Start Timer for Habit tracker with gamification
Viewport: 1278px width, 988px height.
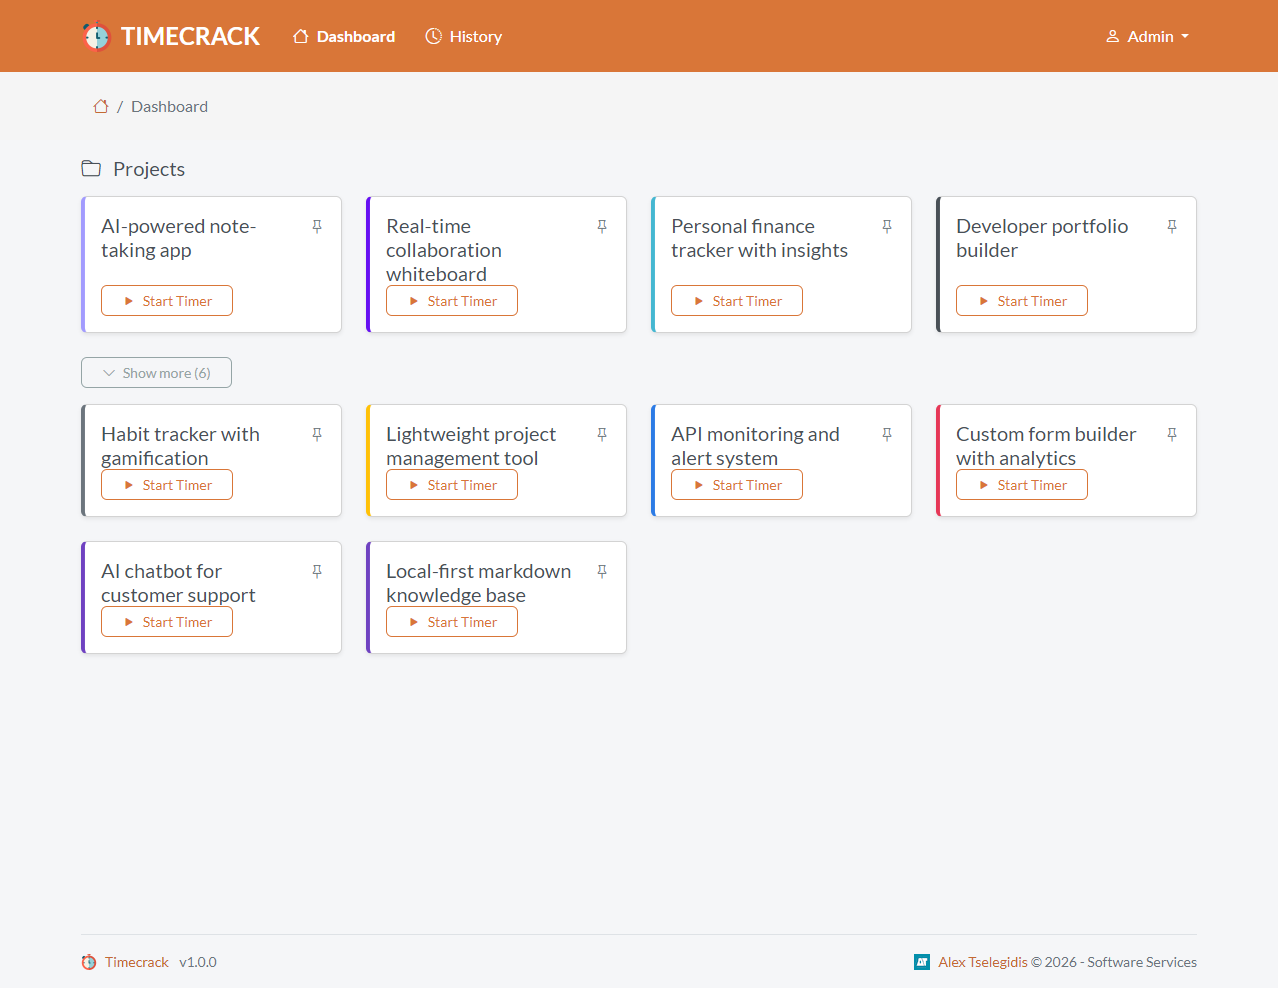167,484
